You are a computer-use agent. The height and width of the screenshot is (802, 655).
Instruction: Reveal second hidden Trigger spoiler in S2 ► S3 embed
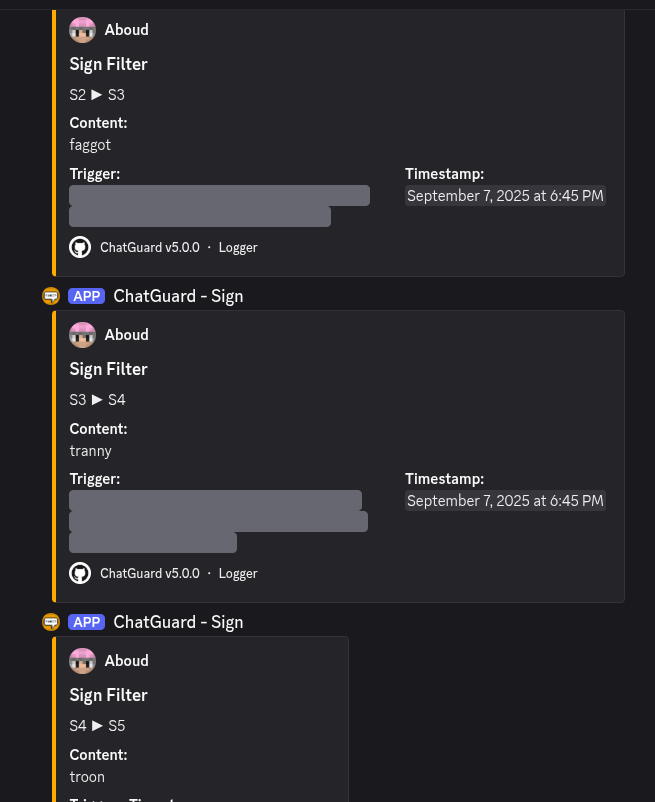click(x=200, y=216)
